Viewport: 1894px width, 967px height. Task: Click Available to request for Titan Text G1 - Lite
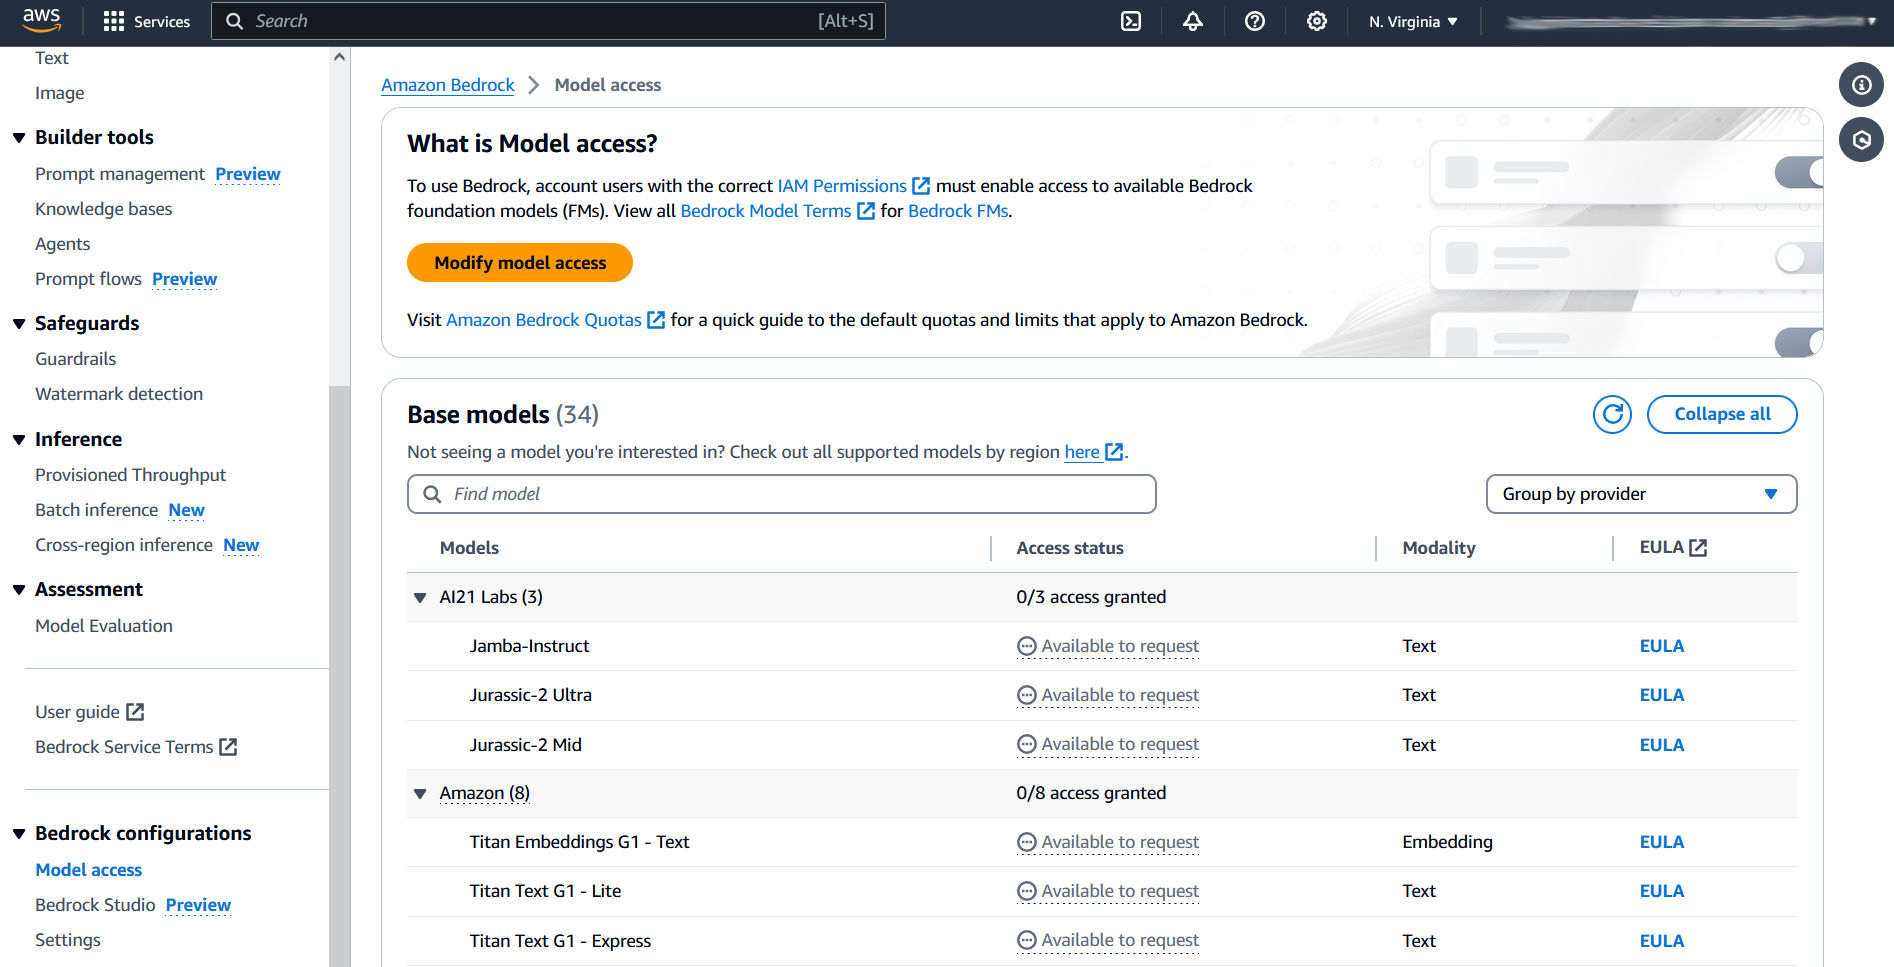pyautogui.click(x=1119, y=892)
